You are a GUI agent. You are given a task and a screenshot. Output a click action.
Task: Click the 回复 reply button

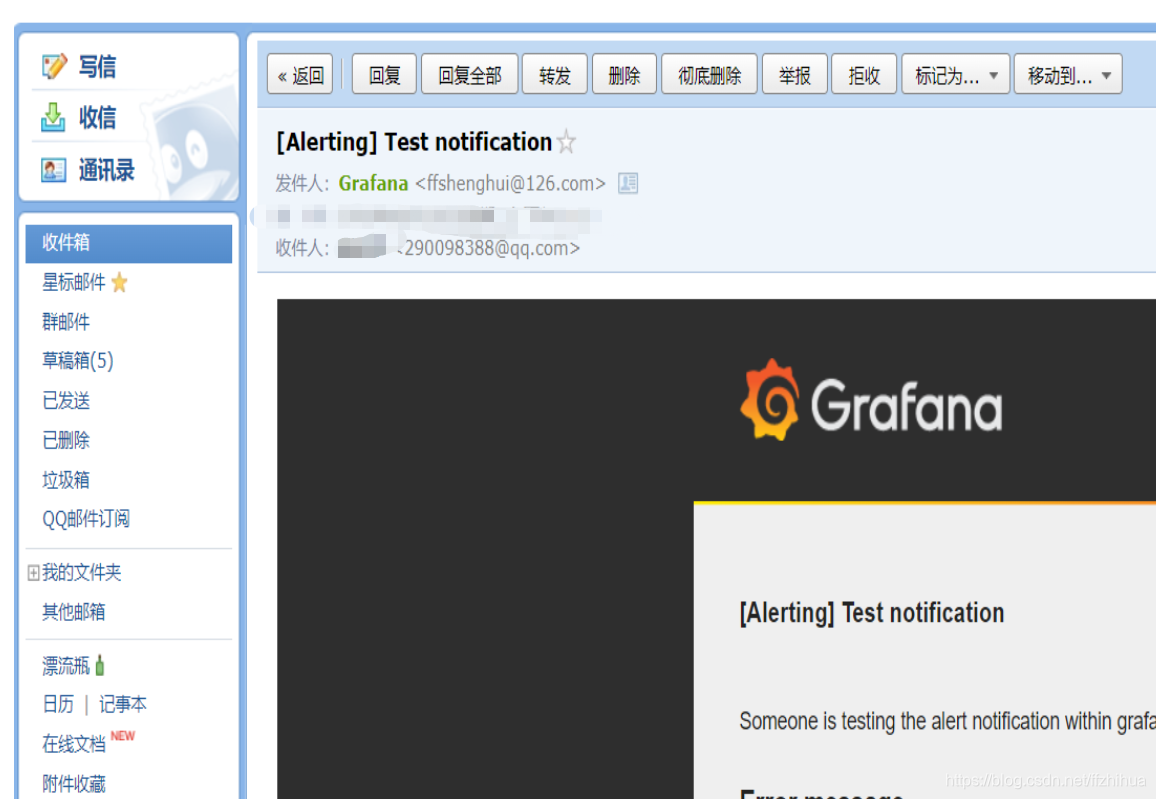click(384, 74)
